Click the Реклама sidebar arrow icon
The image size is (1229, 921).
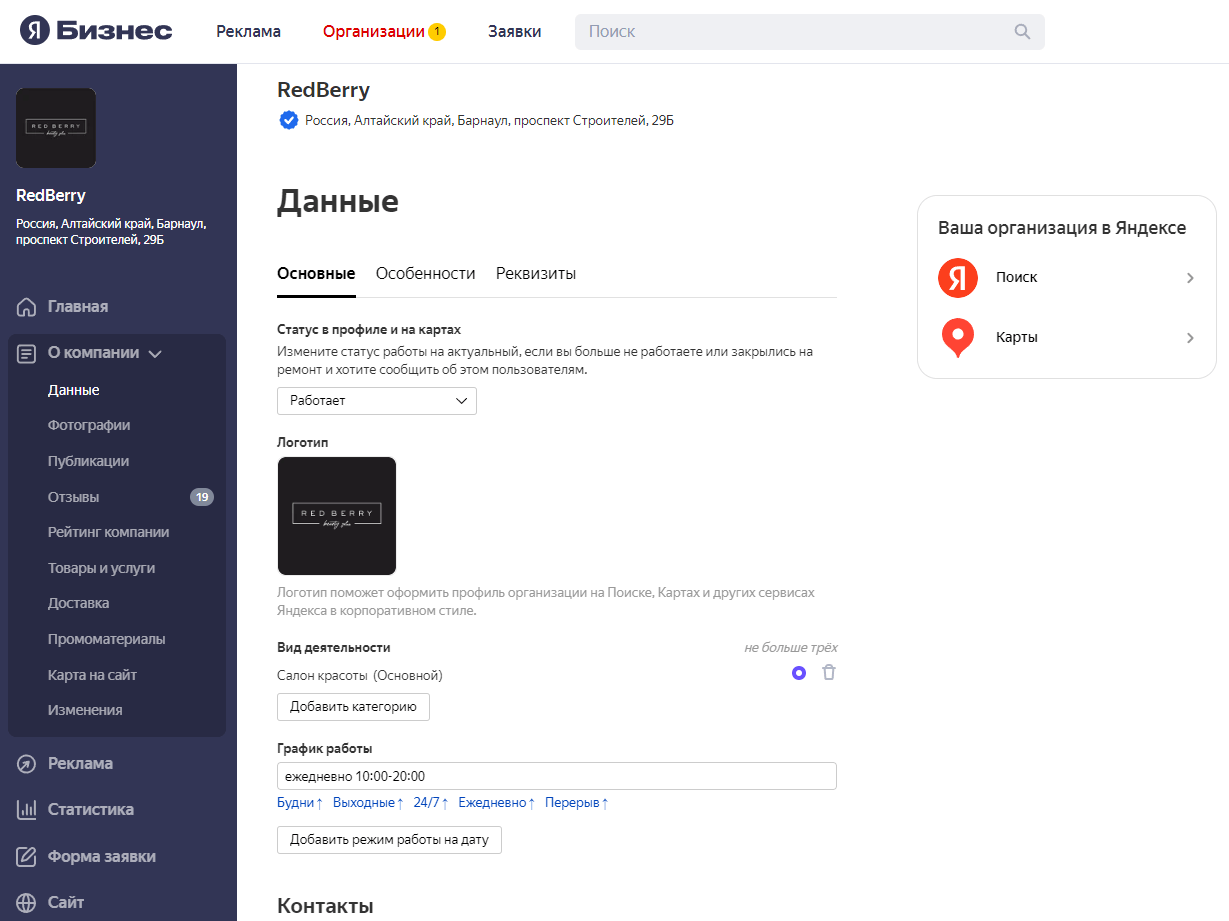pos(27,764)
